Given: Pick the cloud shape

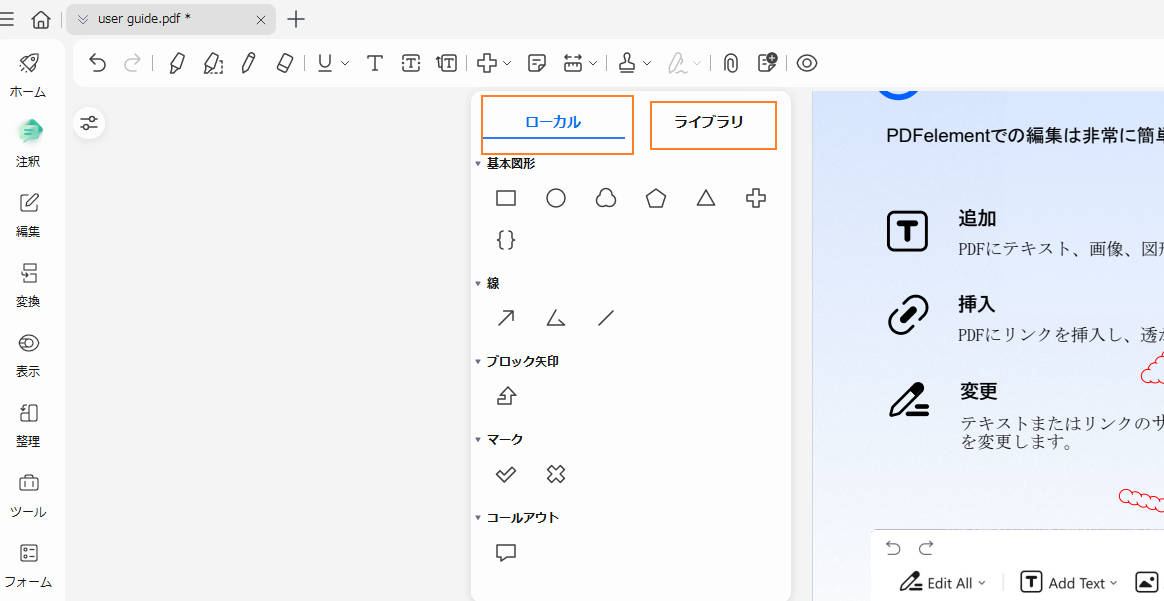Looking at the screenshot, I should click(x=606, y=198).
